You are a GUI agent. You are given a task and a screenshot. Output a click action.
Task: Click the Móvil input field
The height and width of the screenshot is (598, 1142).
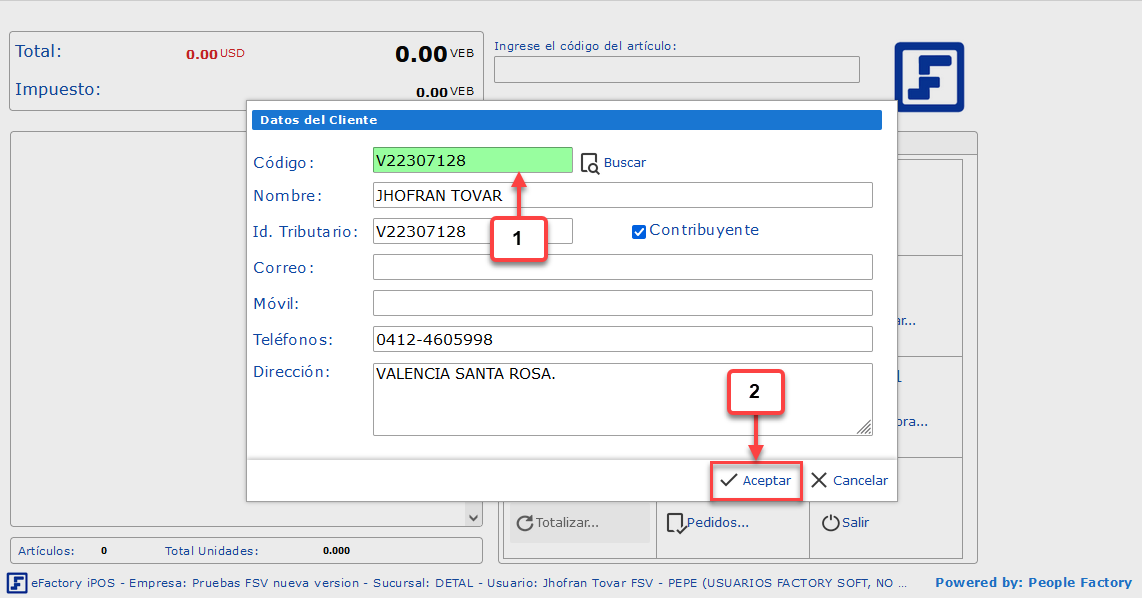(622, 304)
